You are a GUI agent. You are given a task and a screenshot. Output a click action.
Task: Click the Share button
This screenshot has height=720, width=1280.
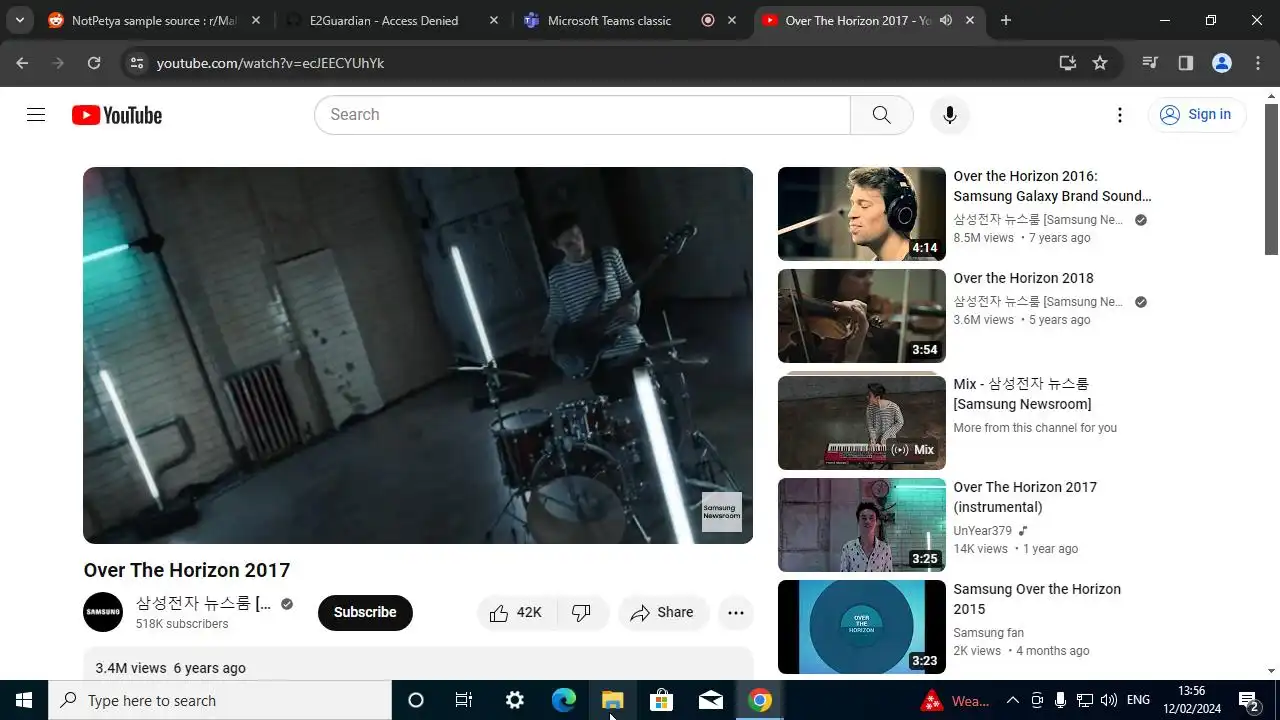(x=662, y=613)
